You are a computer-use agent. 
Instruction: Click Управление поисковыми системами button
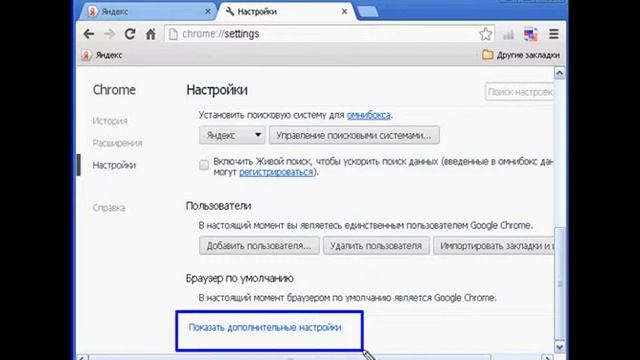[x=354, y=135]
